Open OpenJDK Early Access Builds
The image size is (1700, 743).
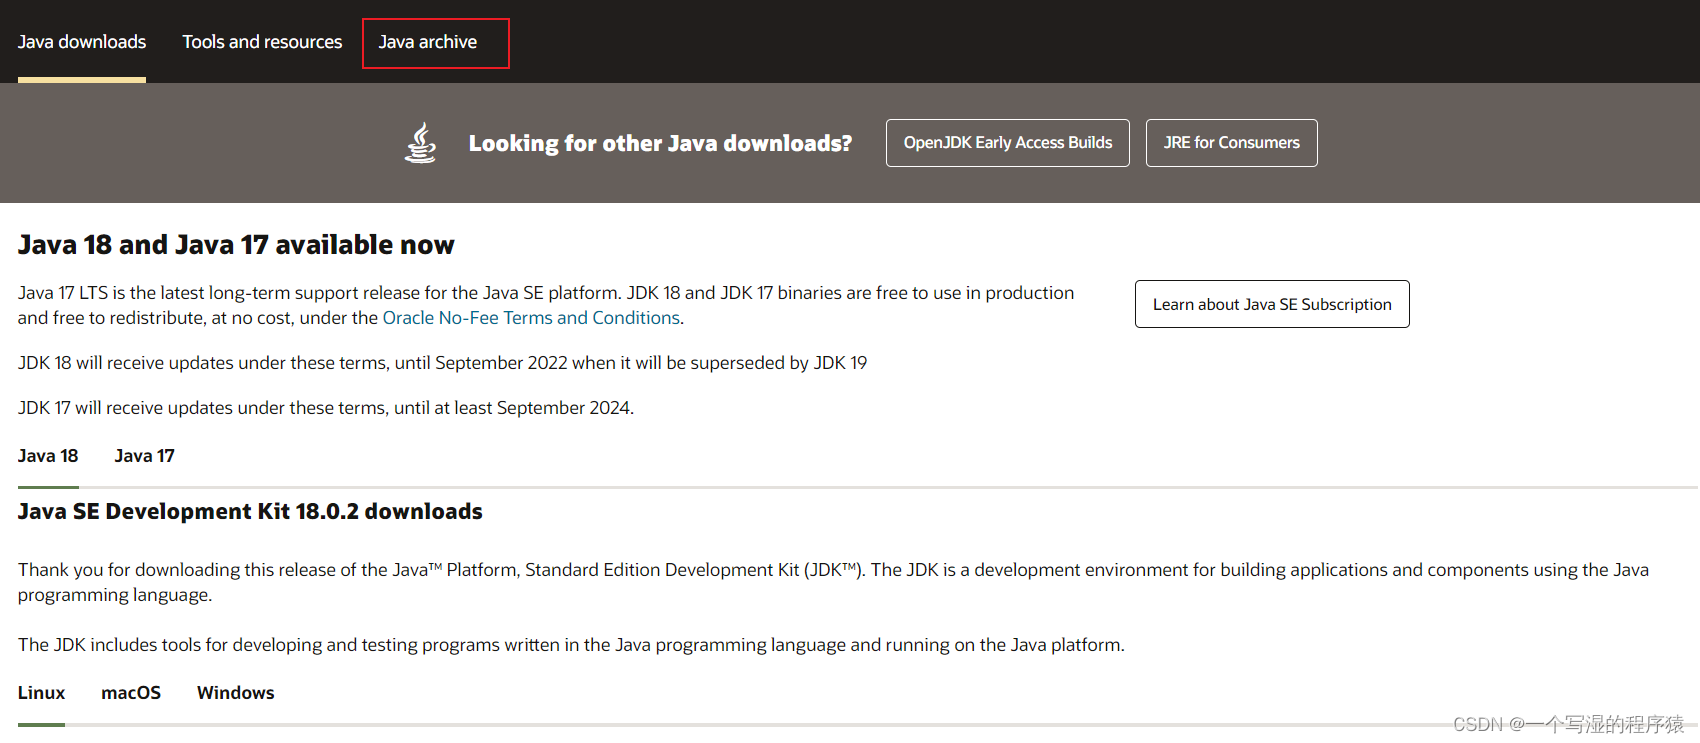click(1008, 143)
